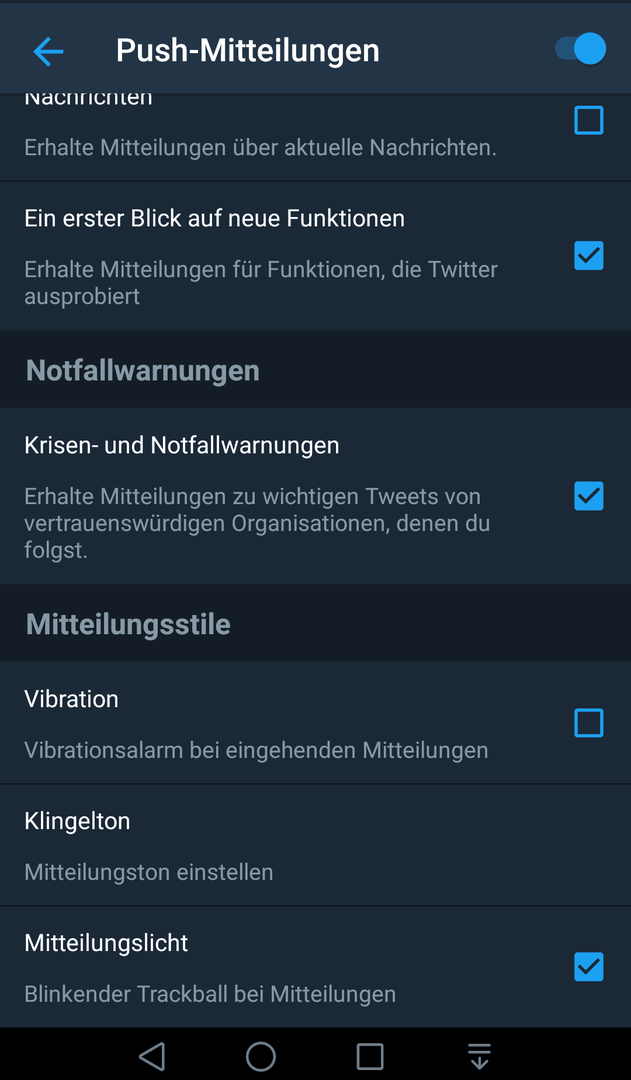The width and height of the screenshot is (631, 1080).
Task: Turn off the Push-Mitteilungen master switch
Action: click(x=581, y=50)
